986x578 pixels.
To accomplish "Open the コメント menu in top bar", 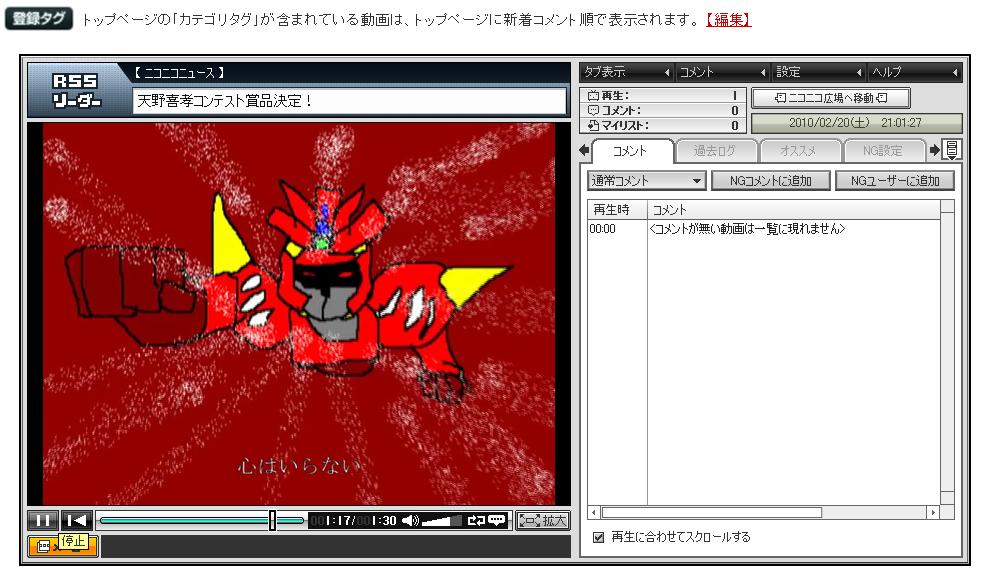I will [x=723, y=72].
